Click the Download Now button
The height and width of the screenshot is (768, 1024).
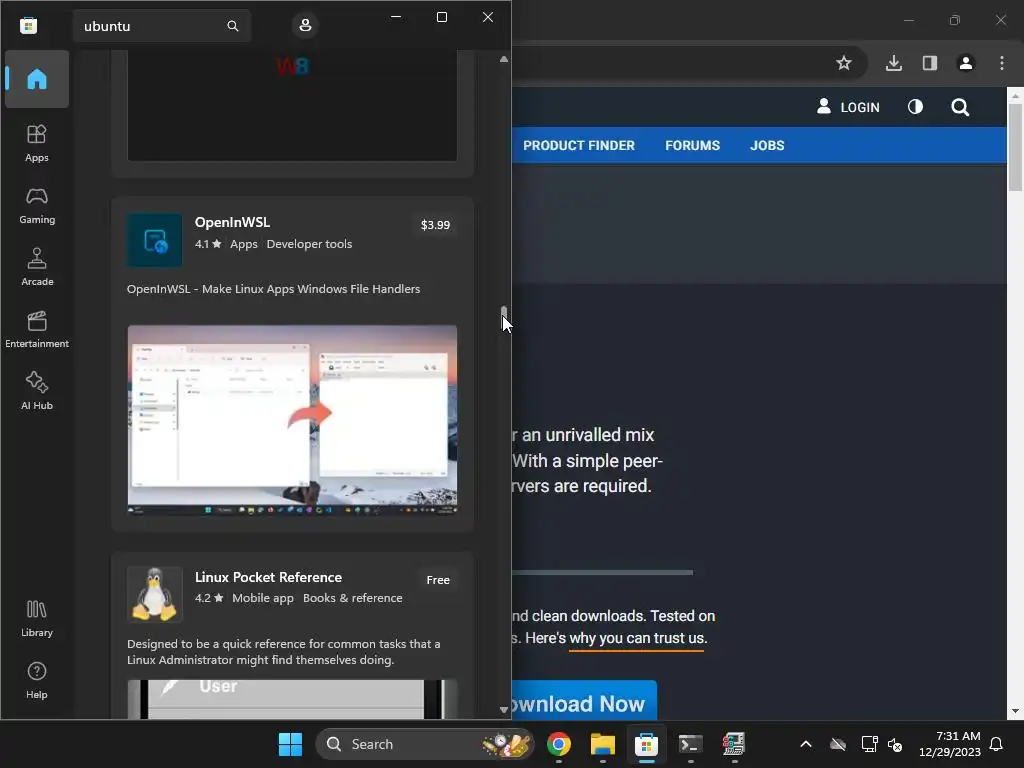pyautogui.click(x=584, y=701)
